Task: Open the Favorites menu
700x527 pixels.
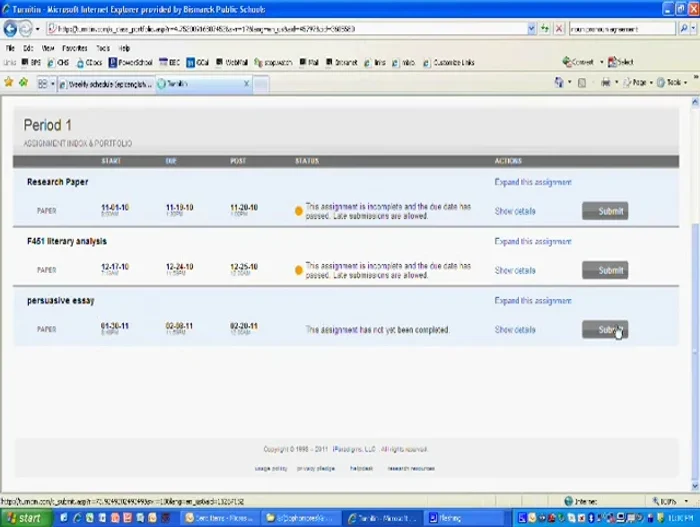Action: [x=75, y=47]
